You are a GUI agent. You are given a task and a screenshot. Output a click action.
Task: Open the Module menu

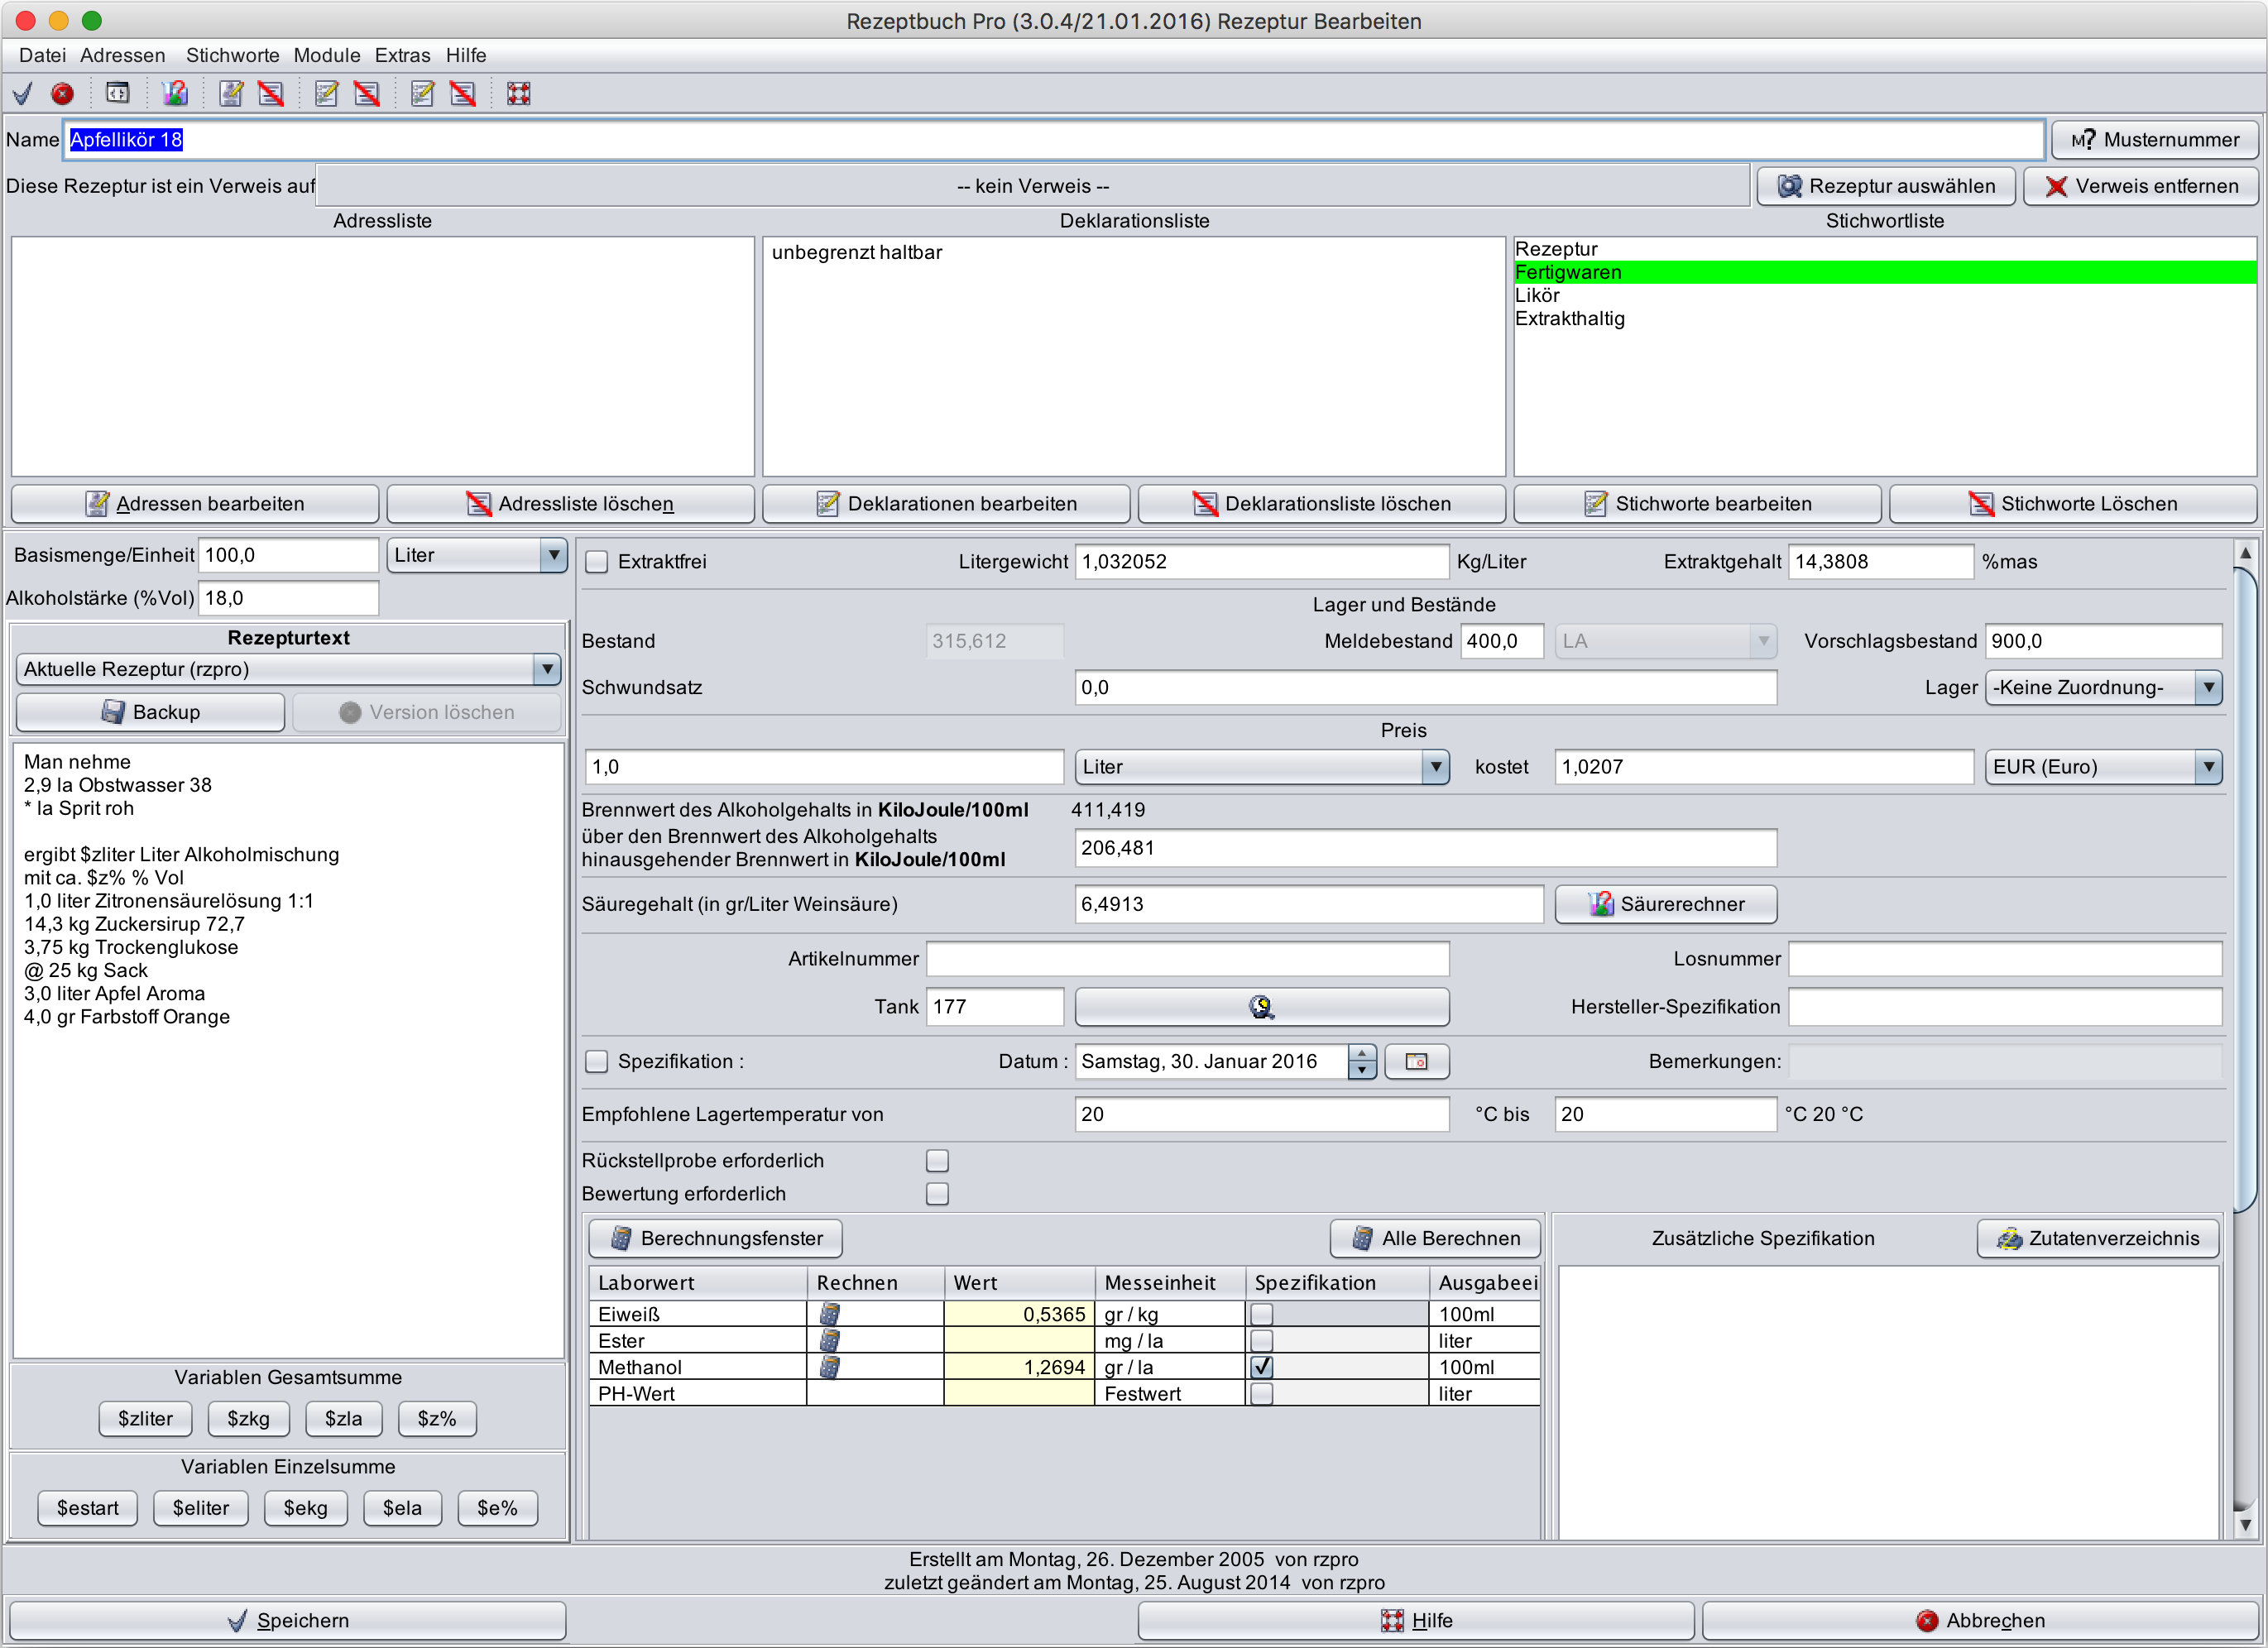pyautogui.click(x=326, y=56)
